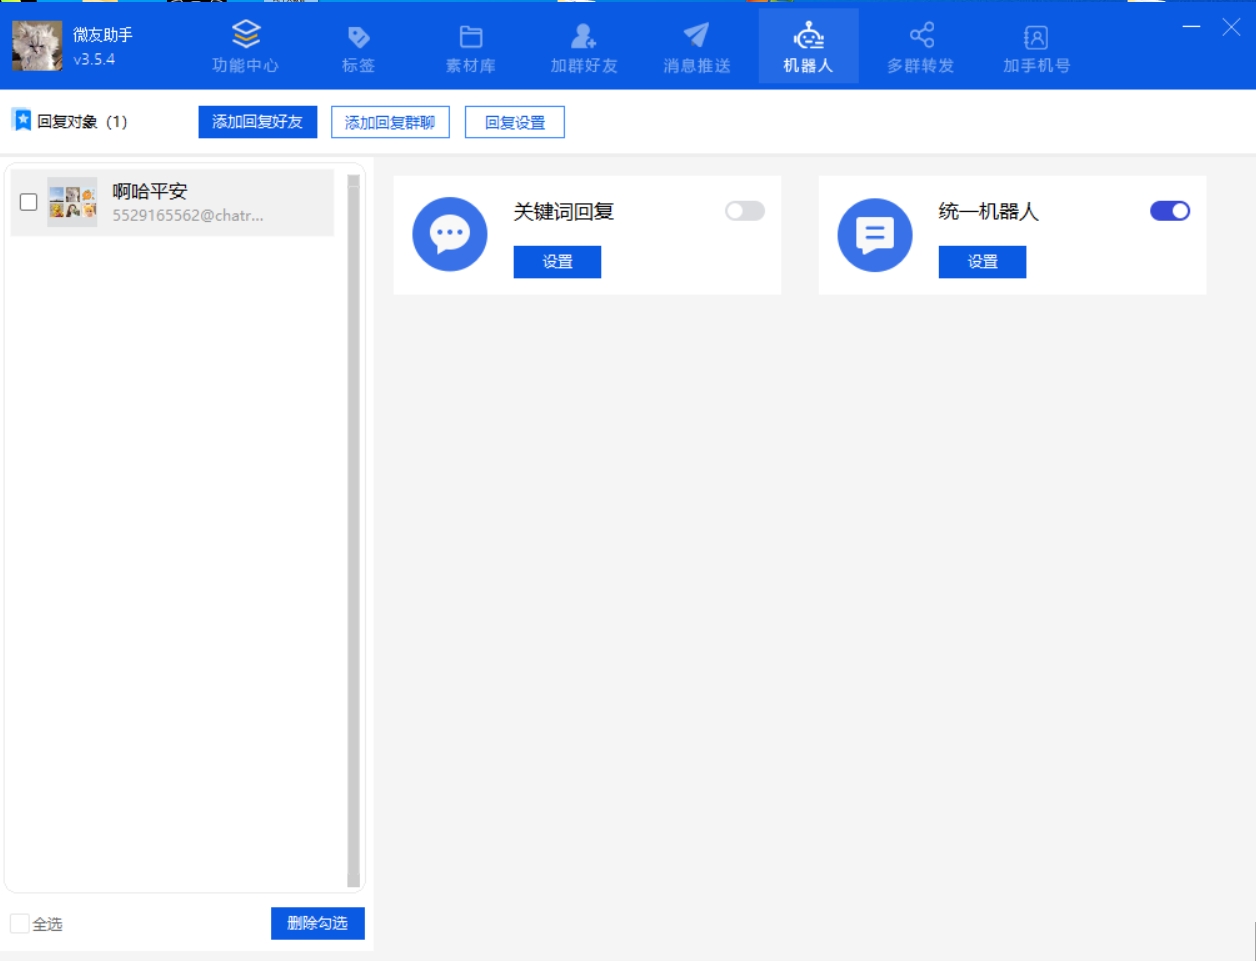Close the 微友助手 window
Screen dimensions: 1256x961
coord(1231,27)
